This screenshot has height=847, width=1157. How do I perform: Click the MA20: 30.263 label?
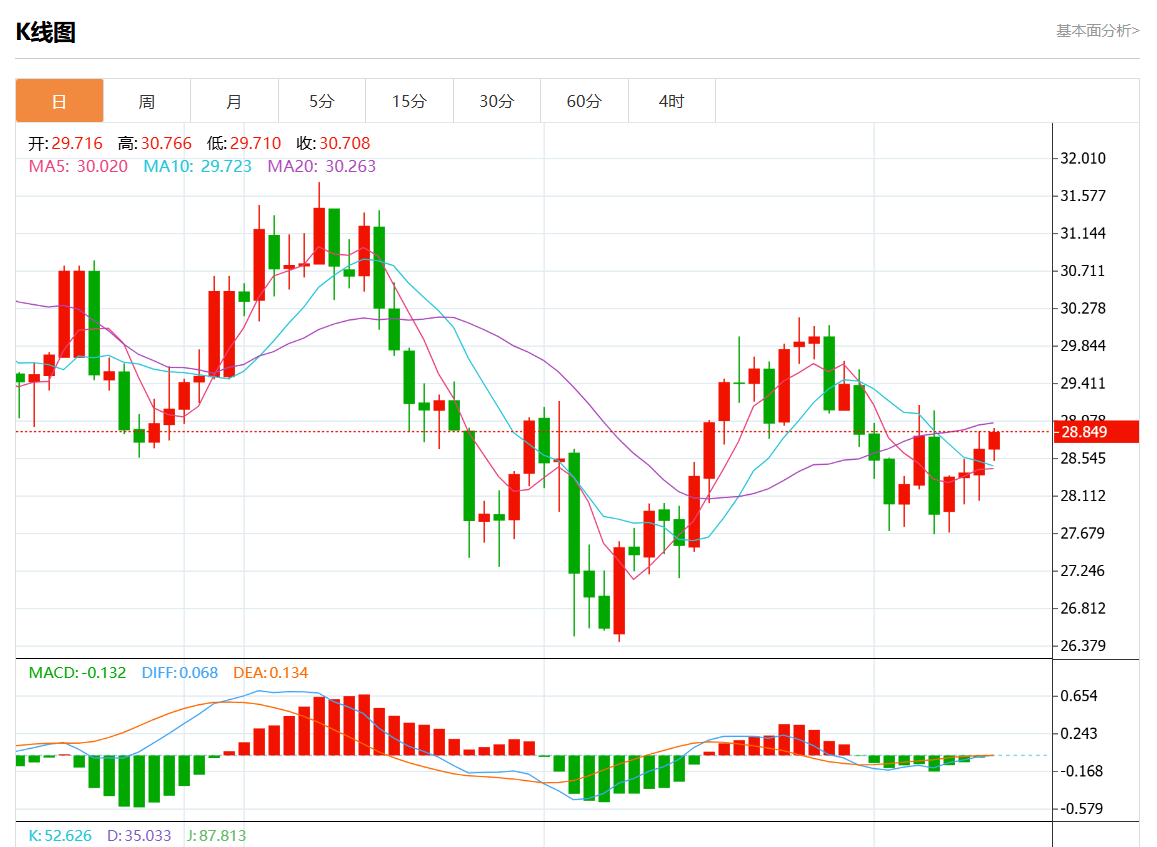coord(322,166)
